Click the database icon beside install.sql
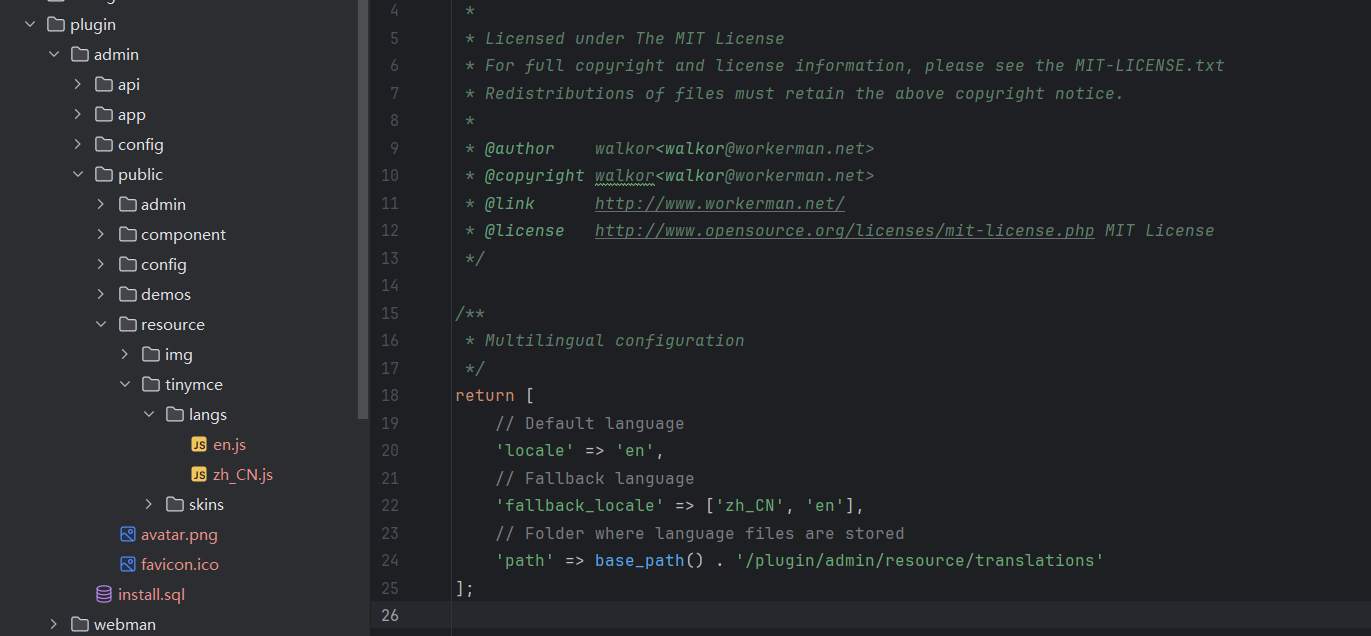This screenshot has height=636, width=1371. pyautogui.click(x=104, y=594)
